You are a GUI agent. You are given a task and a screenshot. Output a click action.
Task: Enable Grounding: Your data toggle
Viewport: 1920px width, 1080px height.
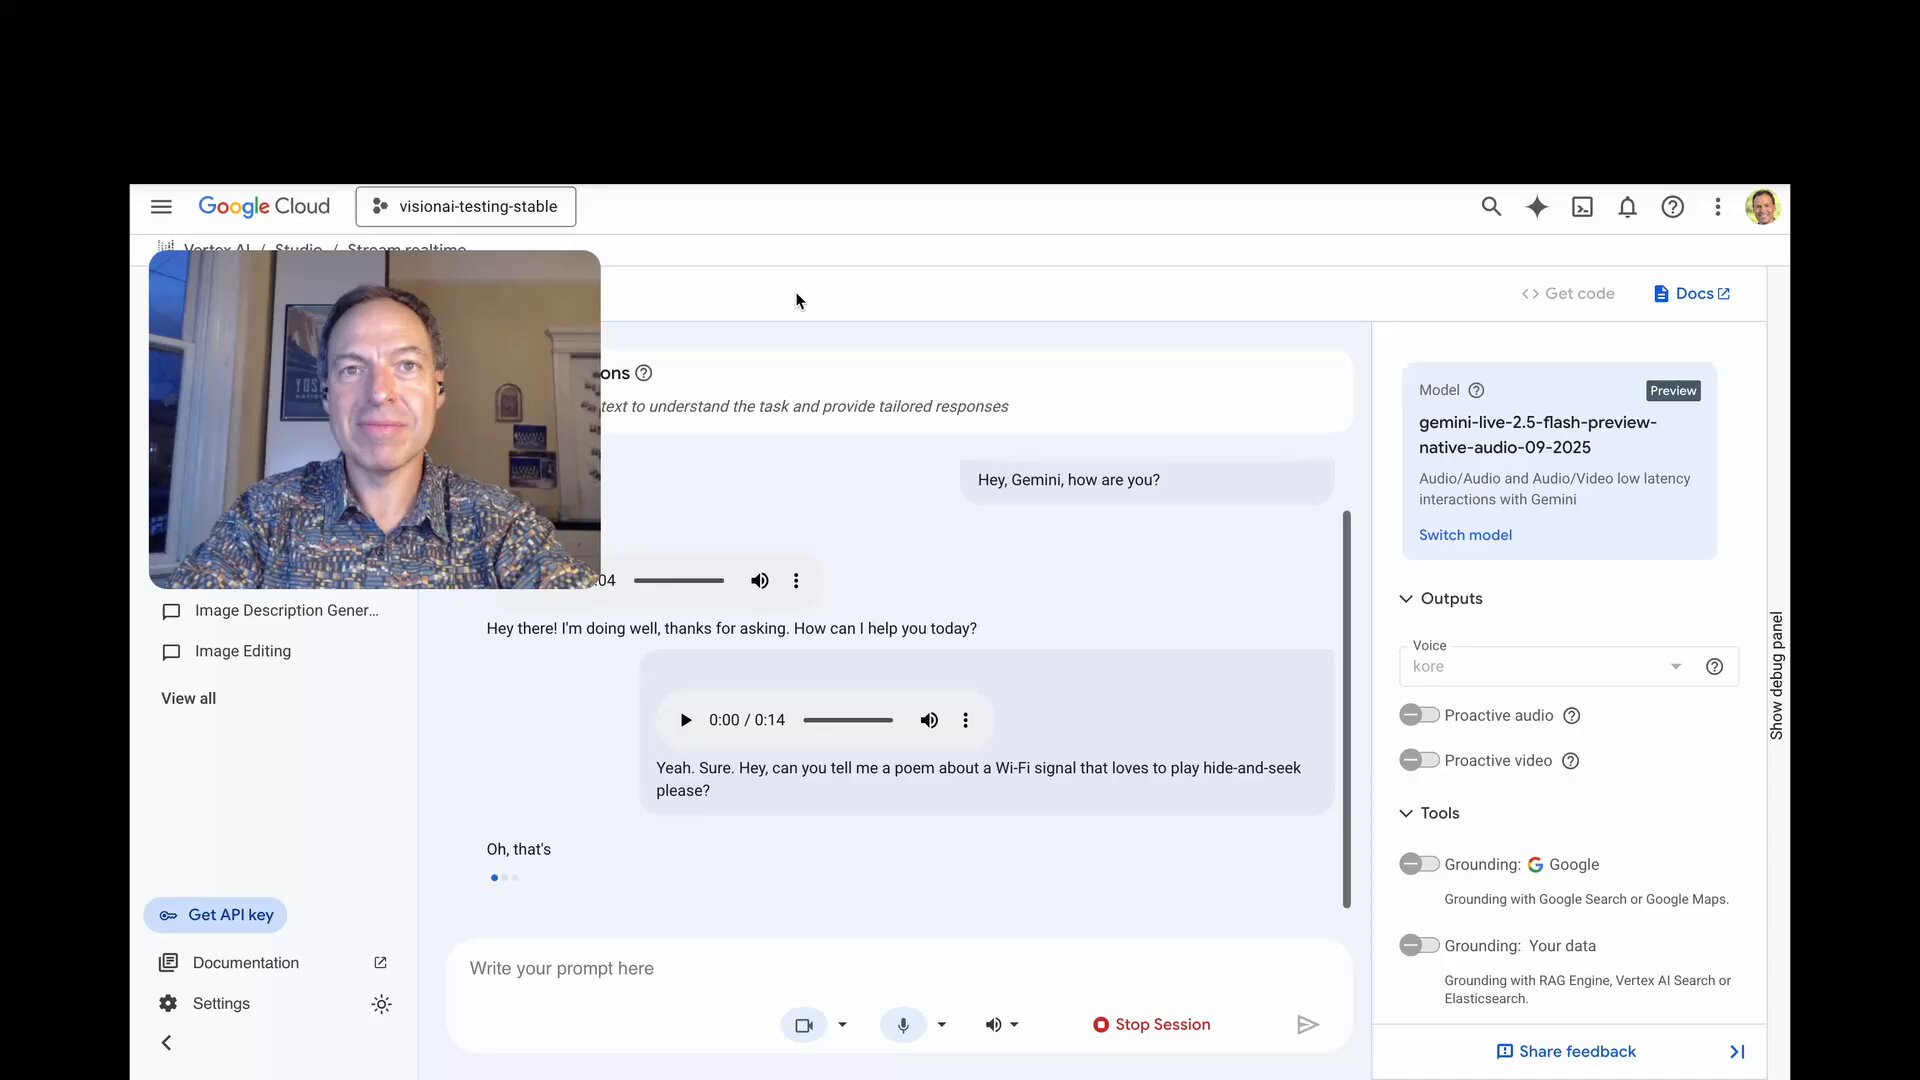[1419, 944]
